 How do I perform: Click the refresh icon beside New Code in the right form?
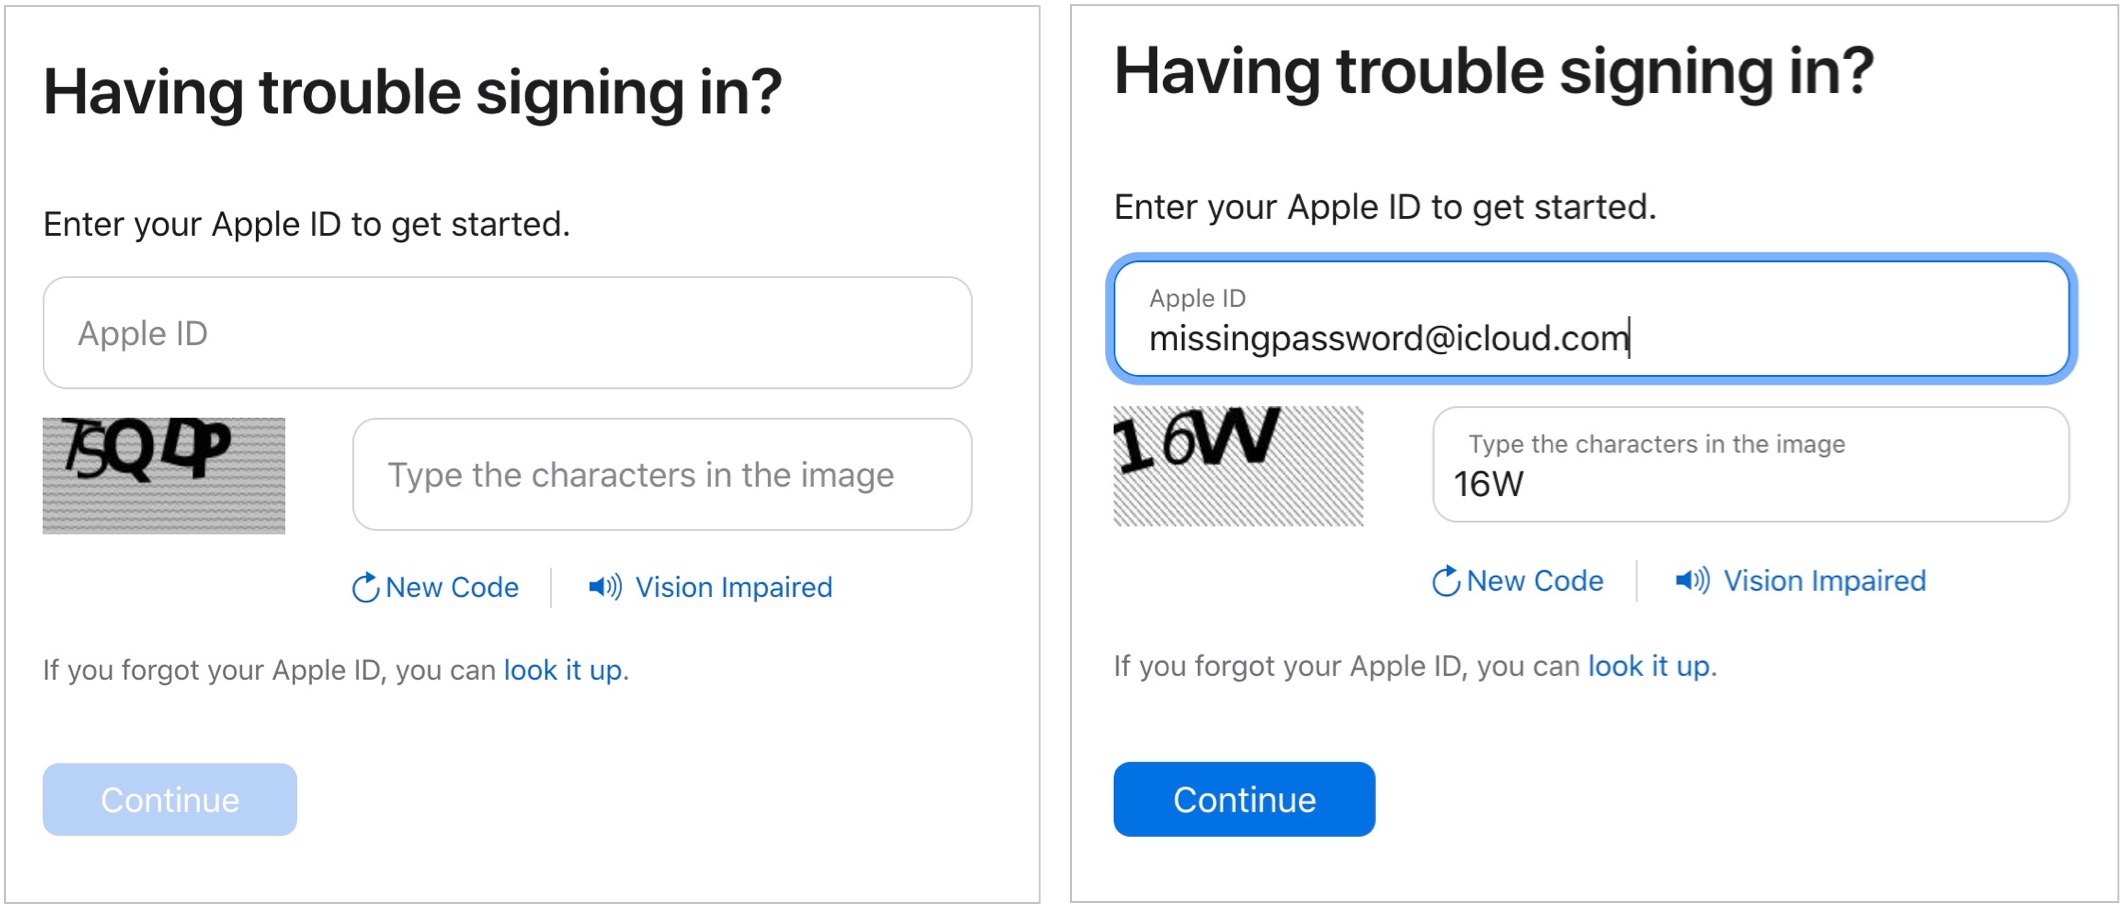coord(1446,581)
